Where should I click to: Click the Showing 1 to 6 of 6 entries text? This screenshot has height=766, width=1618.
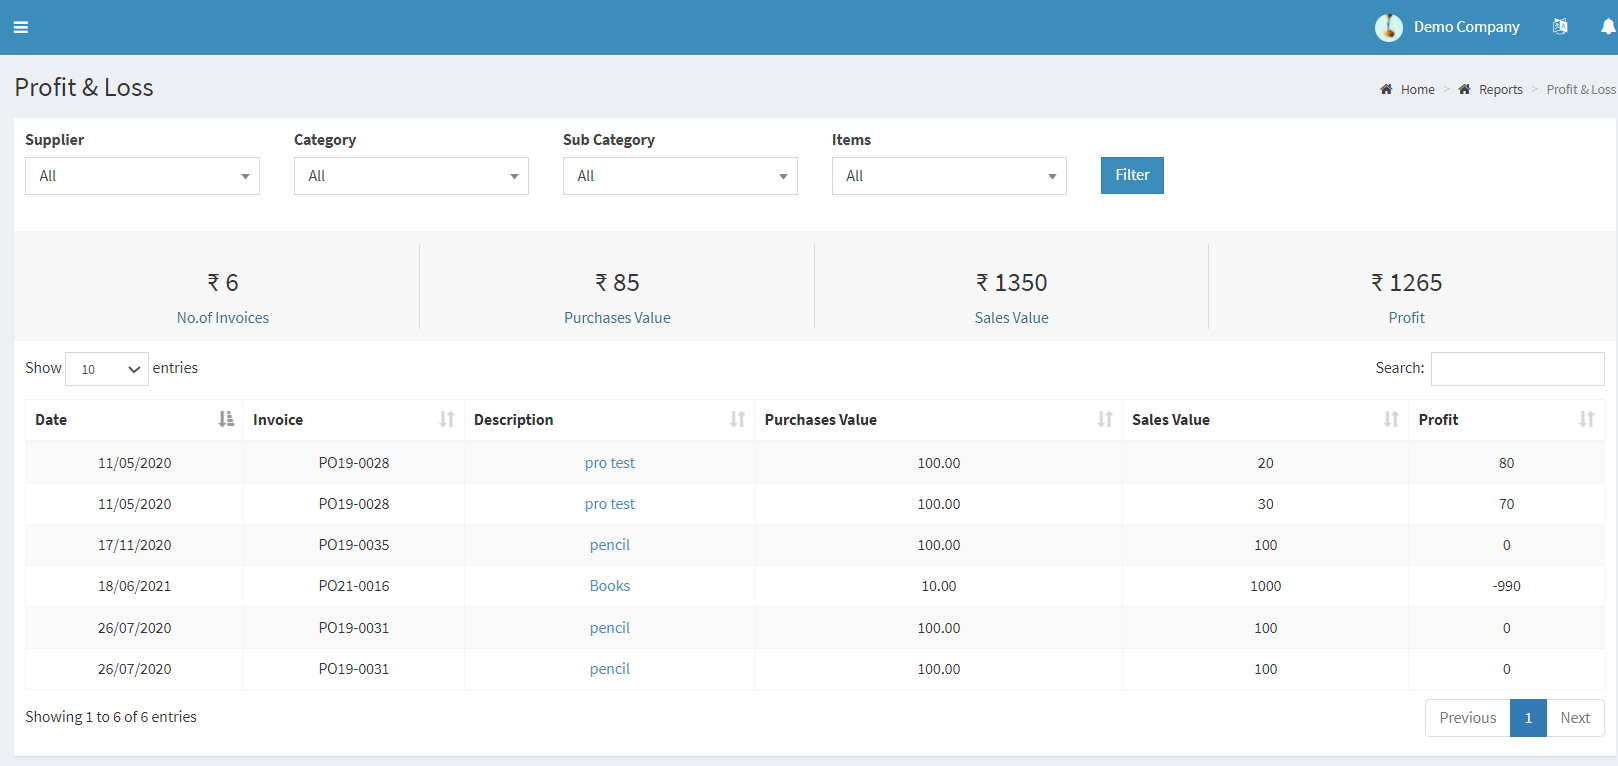(111, 717)
